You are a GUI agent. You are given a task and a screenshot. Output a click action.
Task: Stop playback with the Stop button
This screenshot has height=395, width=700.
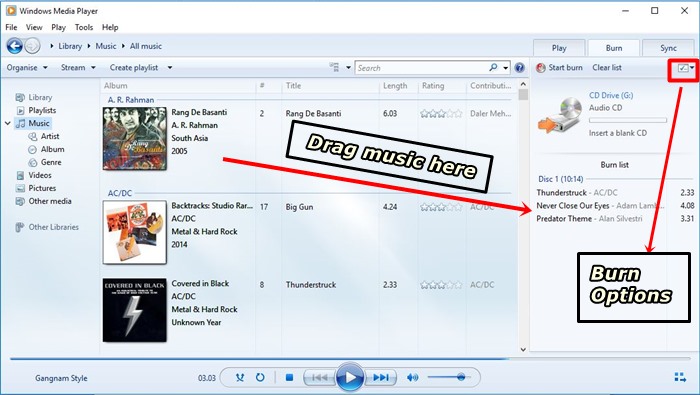289,378
